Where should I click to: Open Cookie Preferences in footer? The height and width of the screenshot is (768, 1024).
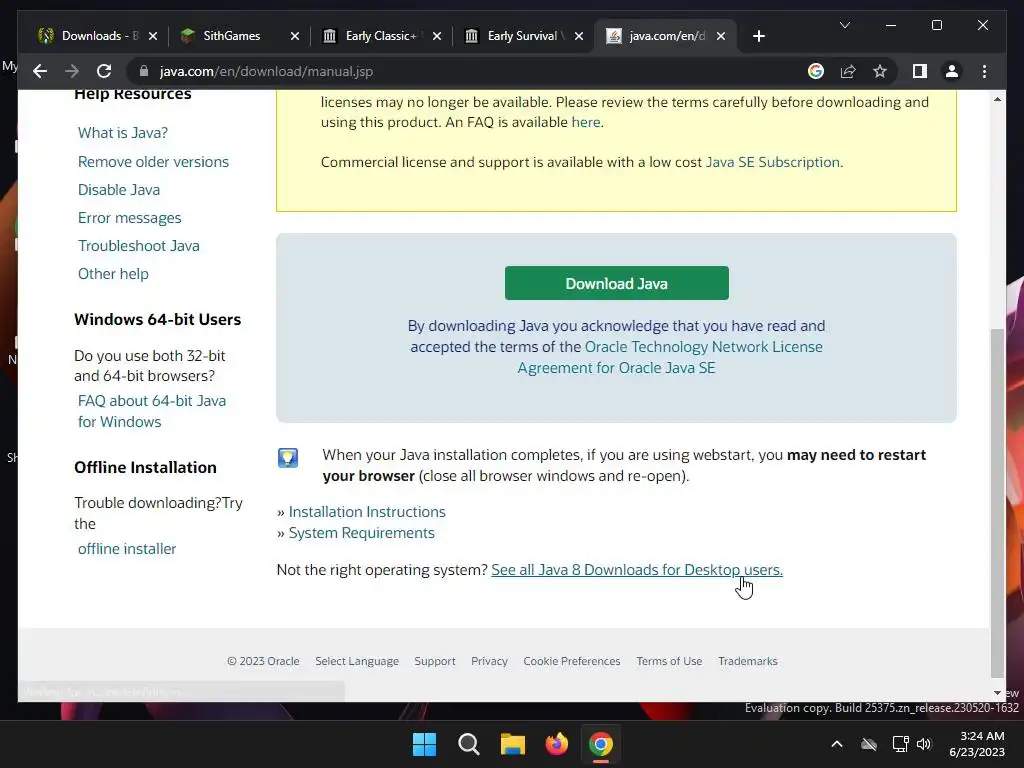point(571,661)
